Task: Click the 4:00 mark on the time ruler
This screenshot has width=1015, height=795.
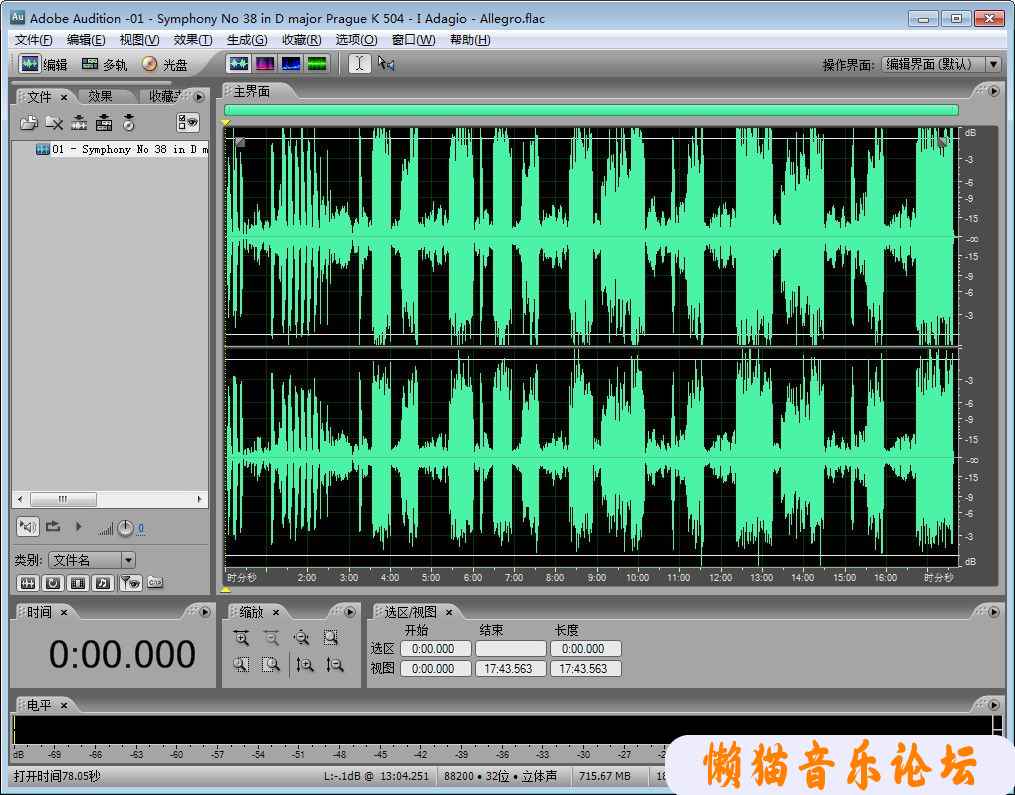Action: pyautogui.click(x=390, y=577)
